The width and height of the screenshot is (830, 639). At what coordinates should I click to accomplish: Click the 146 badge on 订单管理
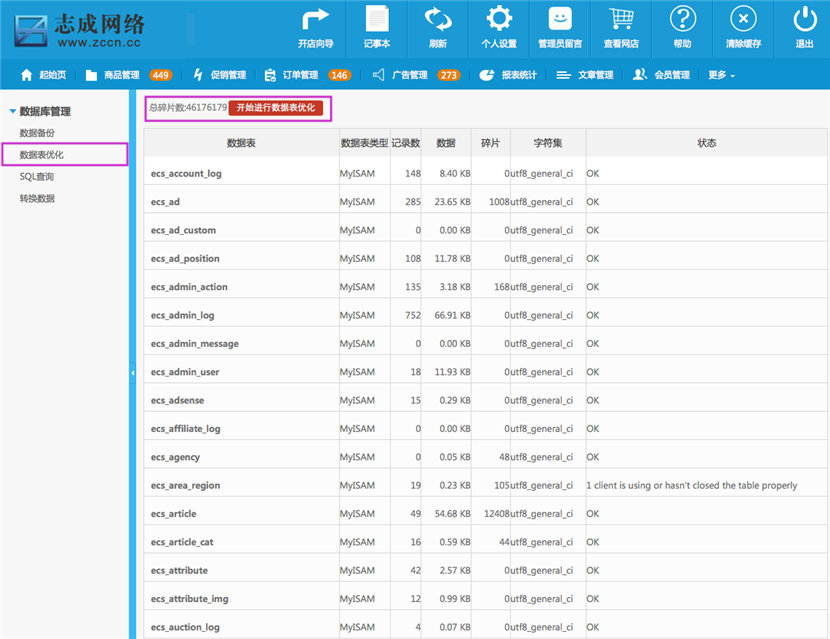339,75
